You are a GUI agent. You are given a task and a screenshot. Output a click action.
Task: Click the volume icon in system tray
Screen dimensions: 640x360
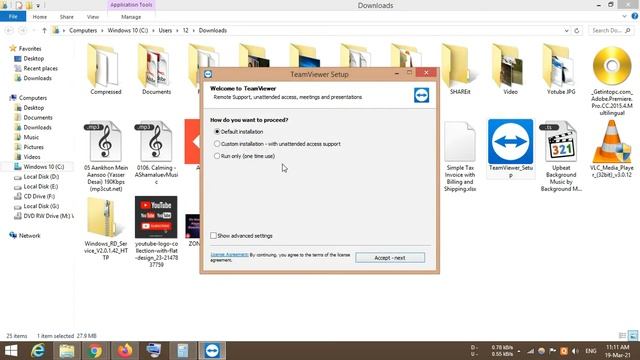[576, 351]
